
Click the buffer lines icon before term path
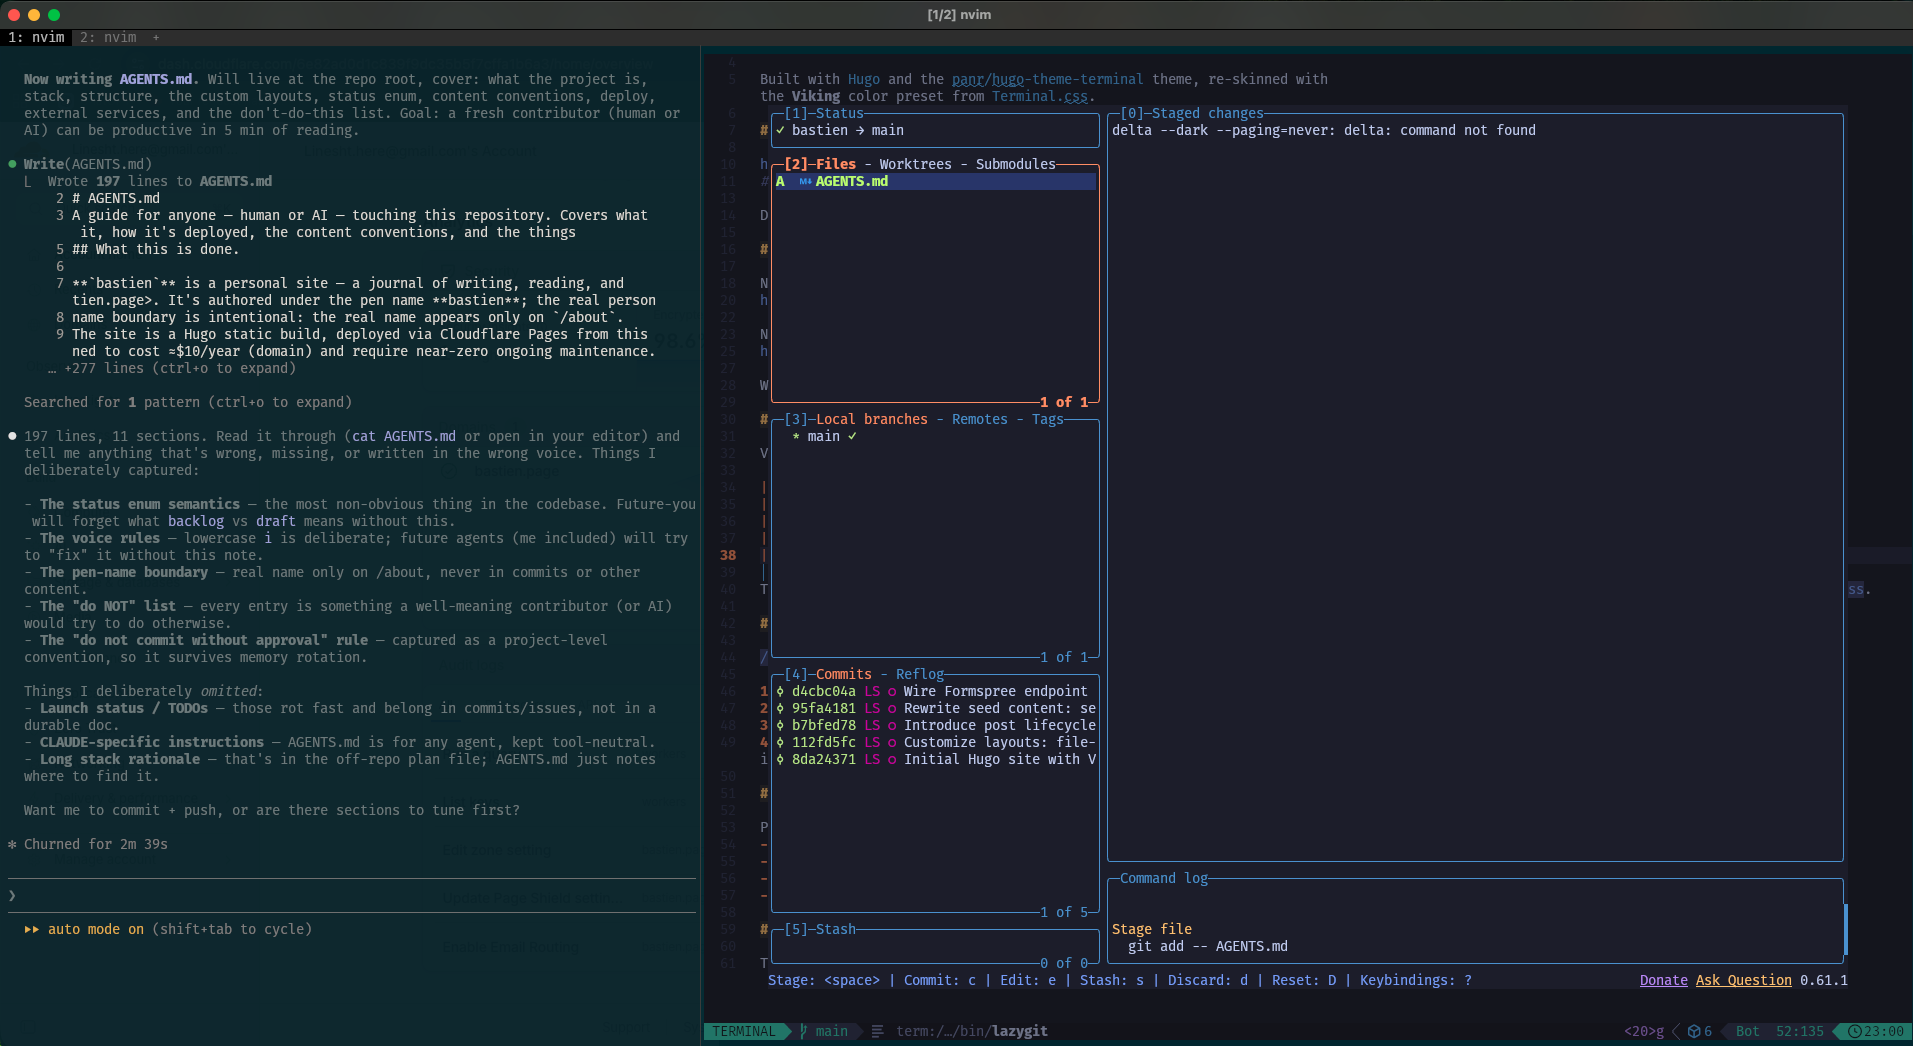pyautogui.click(x=877, y=1031)
